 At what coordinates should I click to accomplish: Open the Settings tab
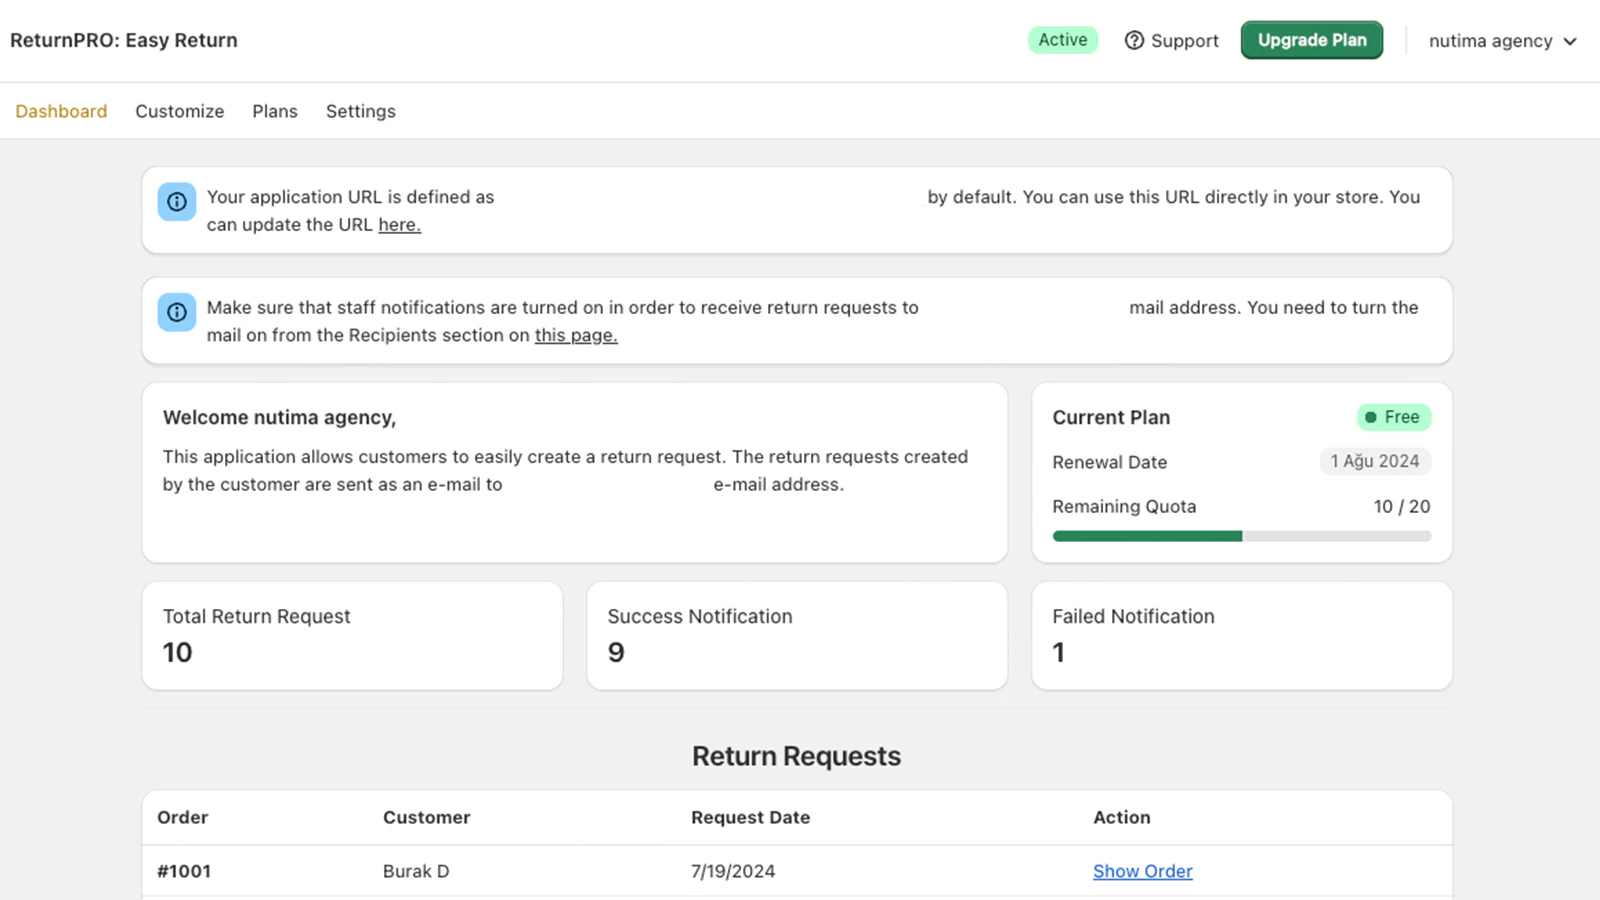pos(361,111)
